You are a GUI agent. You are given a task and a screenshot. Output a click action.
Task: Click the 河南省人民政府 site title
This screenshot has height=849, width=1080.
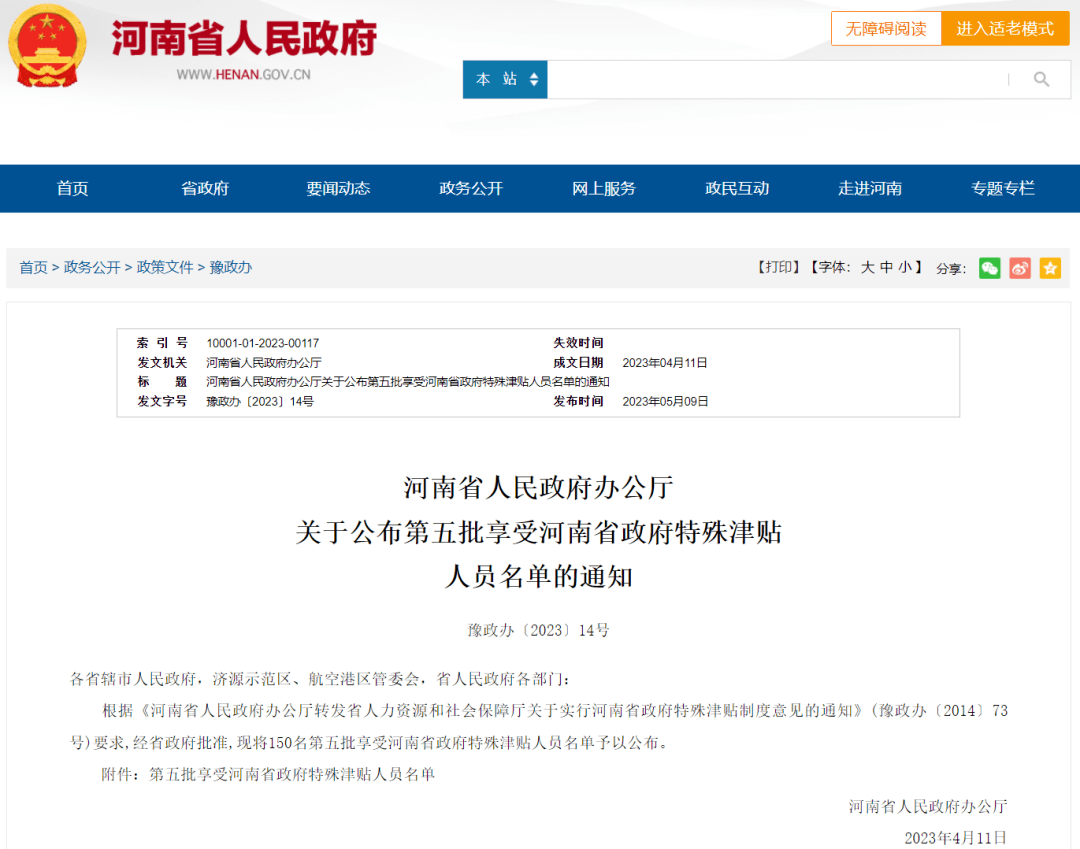click(x=244, y=38)
